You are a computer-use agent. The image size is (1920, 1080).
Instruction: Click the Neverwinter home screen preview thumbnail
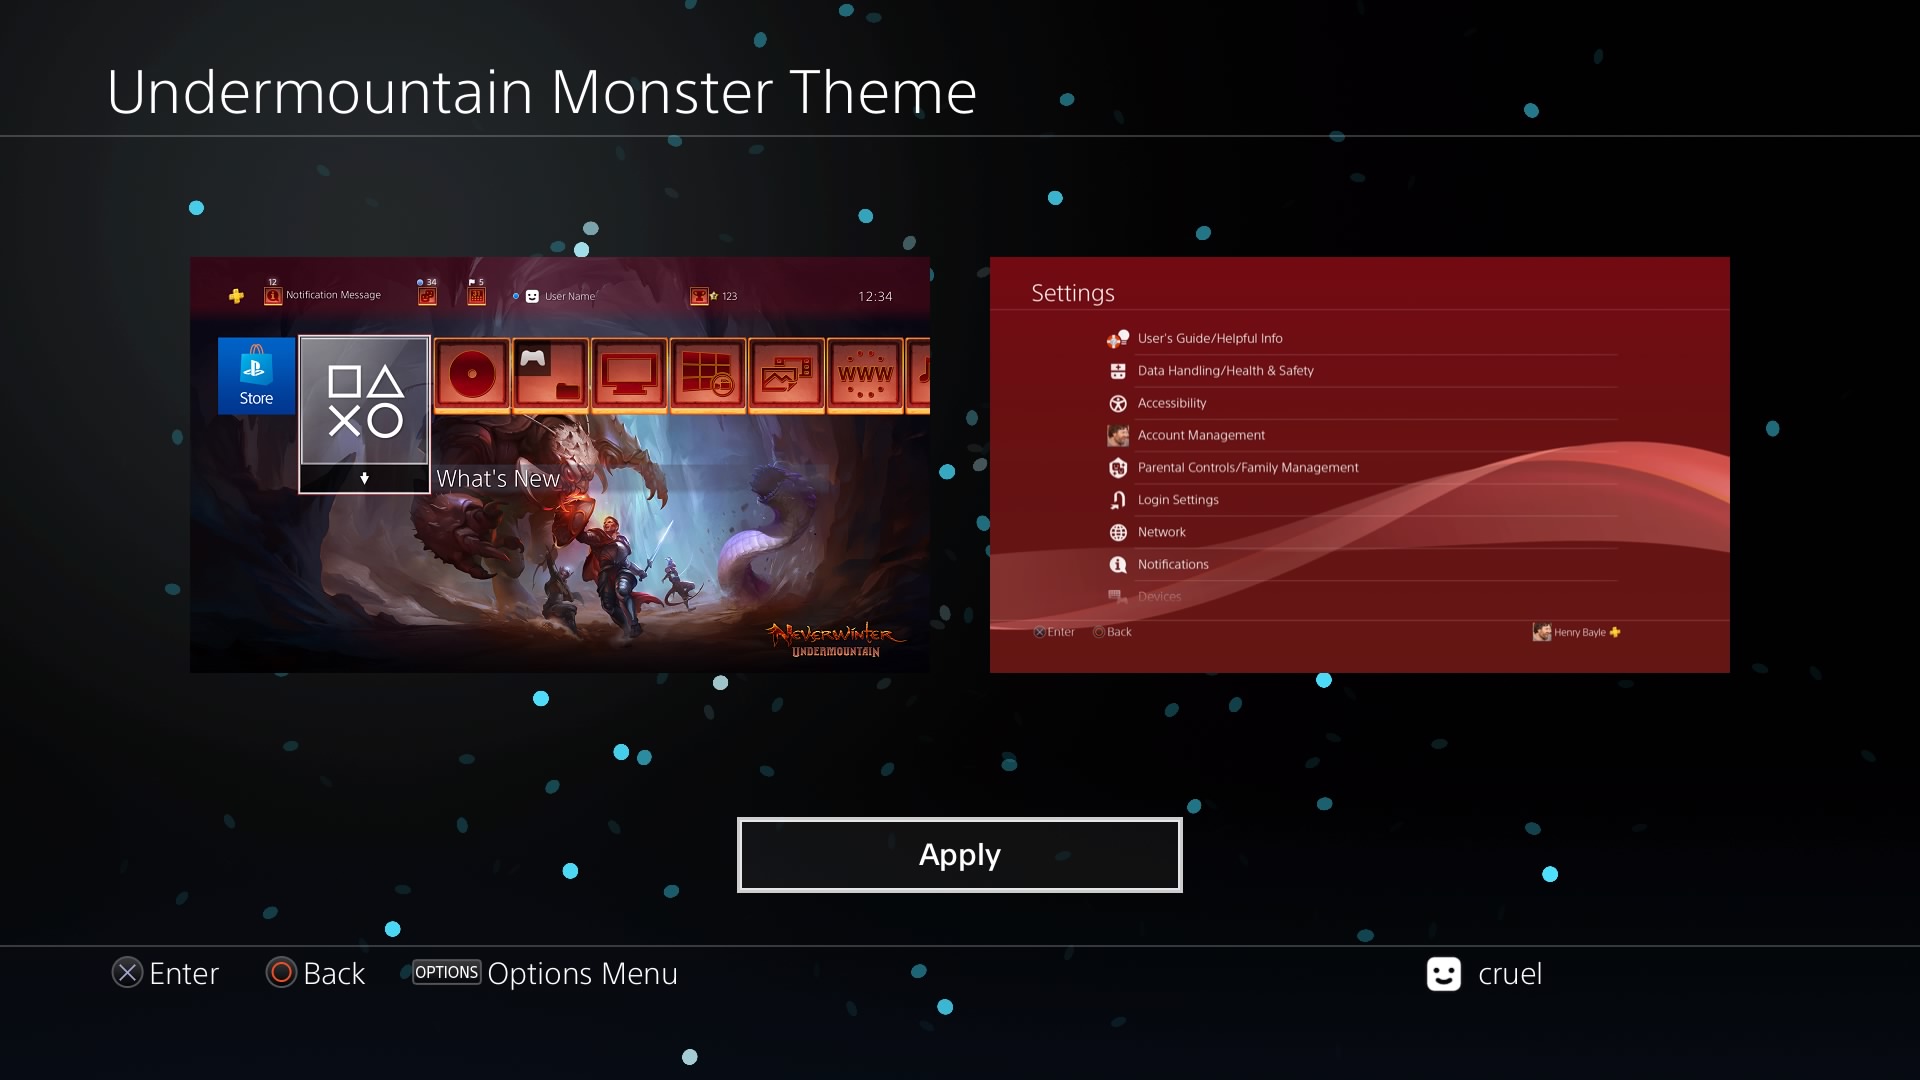[x=560, y=465]
